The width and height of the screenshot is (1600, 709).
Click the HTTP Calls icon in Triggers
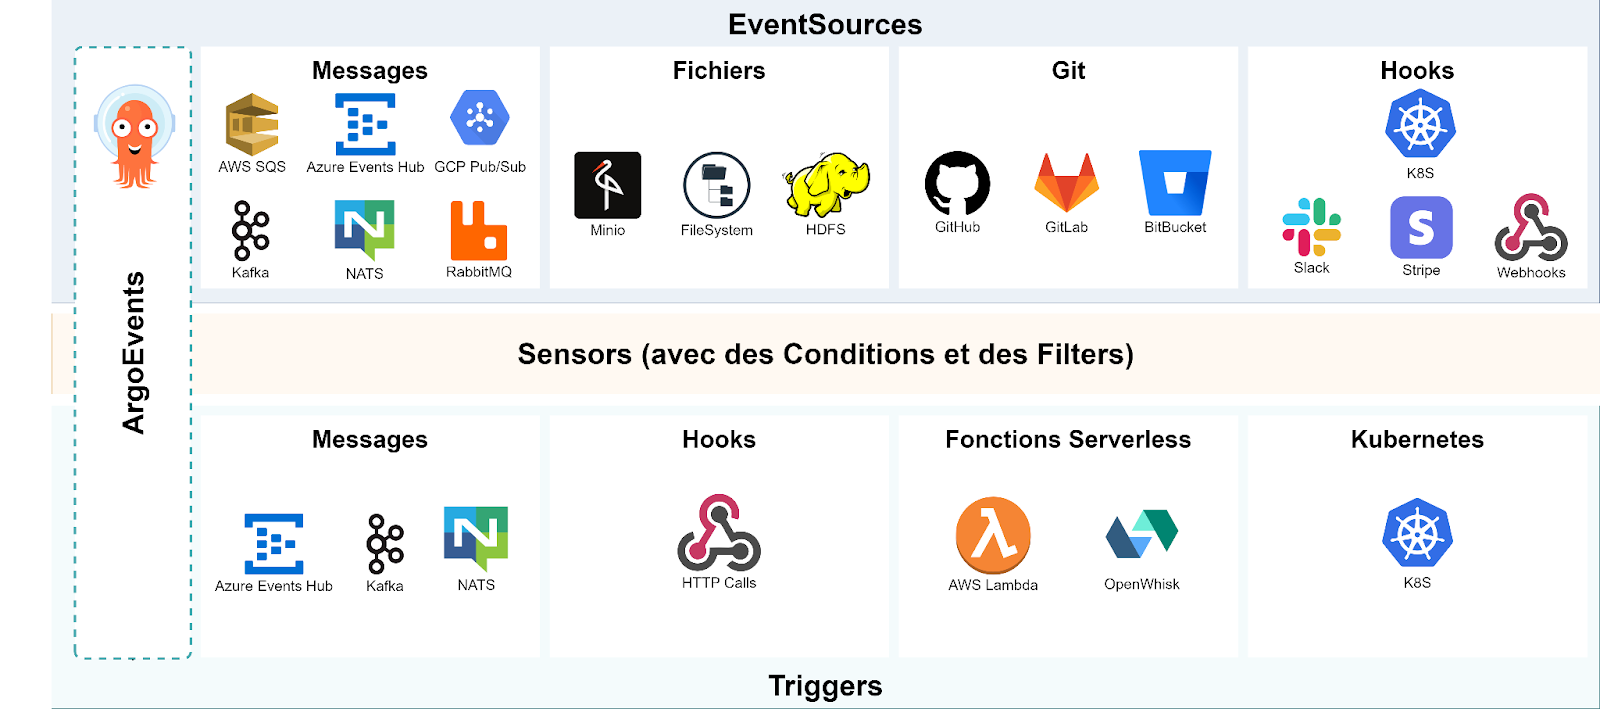click(719, 532)
